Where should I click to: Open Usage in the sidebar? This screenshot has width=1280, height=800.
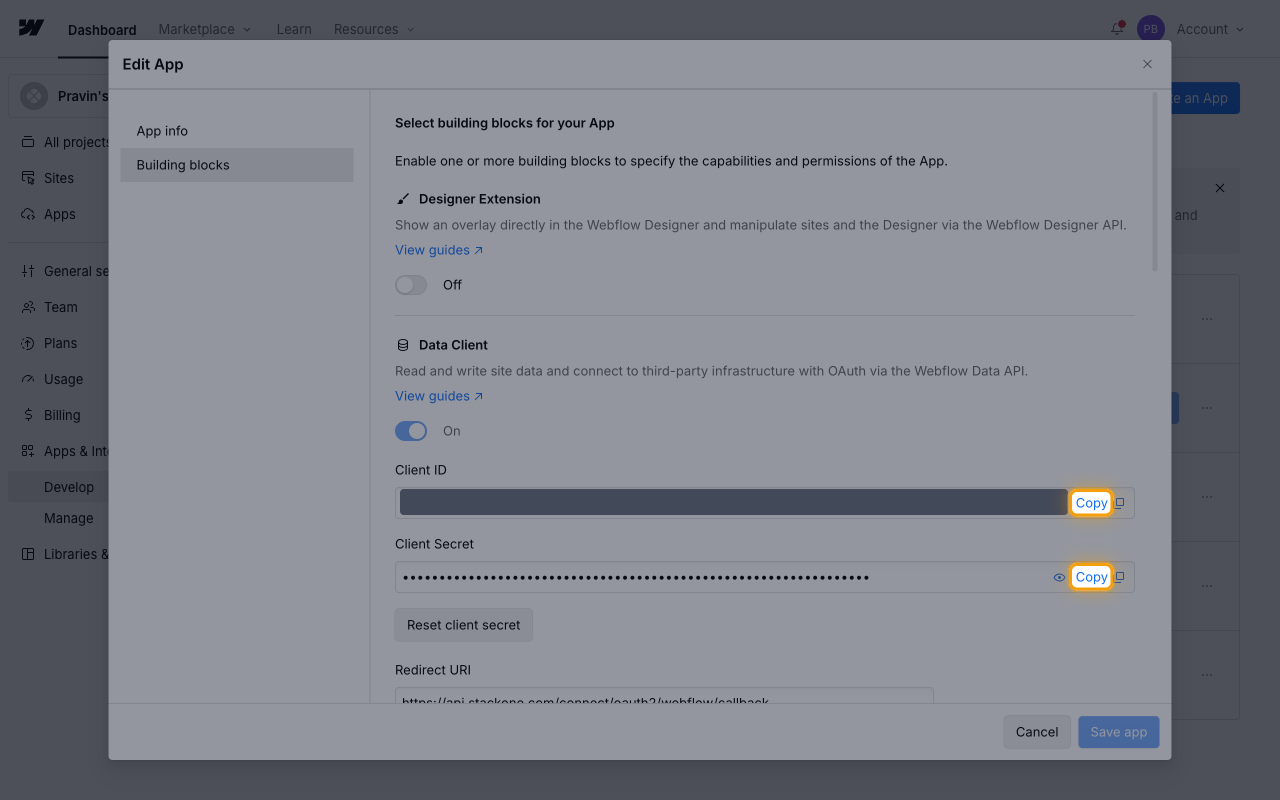(x=64, y=379)
